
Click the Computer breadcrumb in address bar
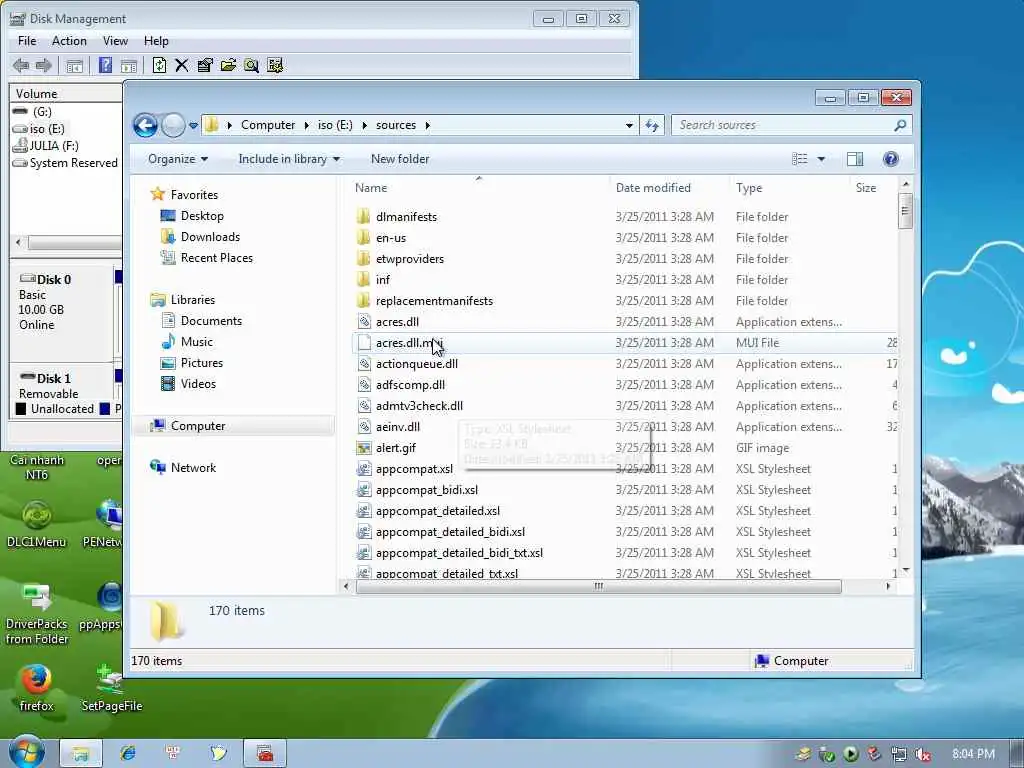pos(268,125)
